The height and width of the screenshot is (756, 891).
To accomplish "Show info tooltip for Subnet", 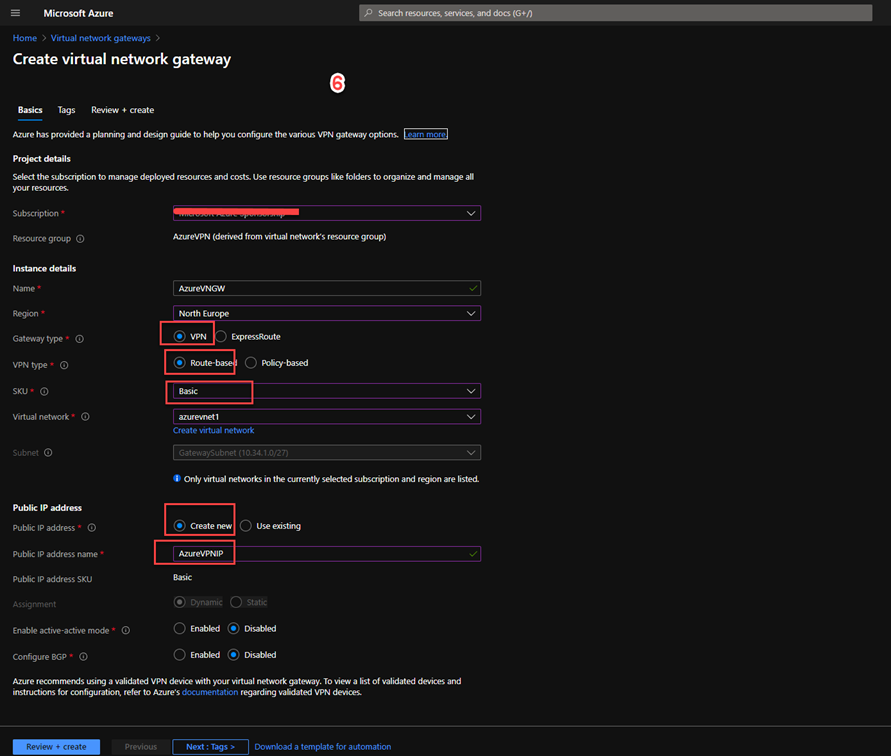I will coord(48,452).
